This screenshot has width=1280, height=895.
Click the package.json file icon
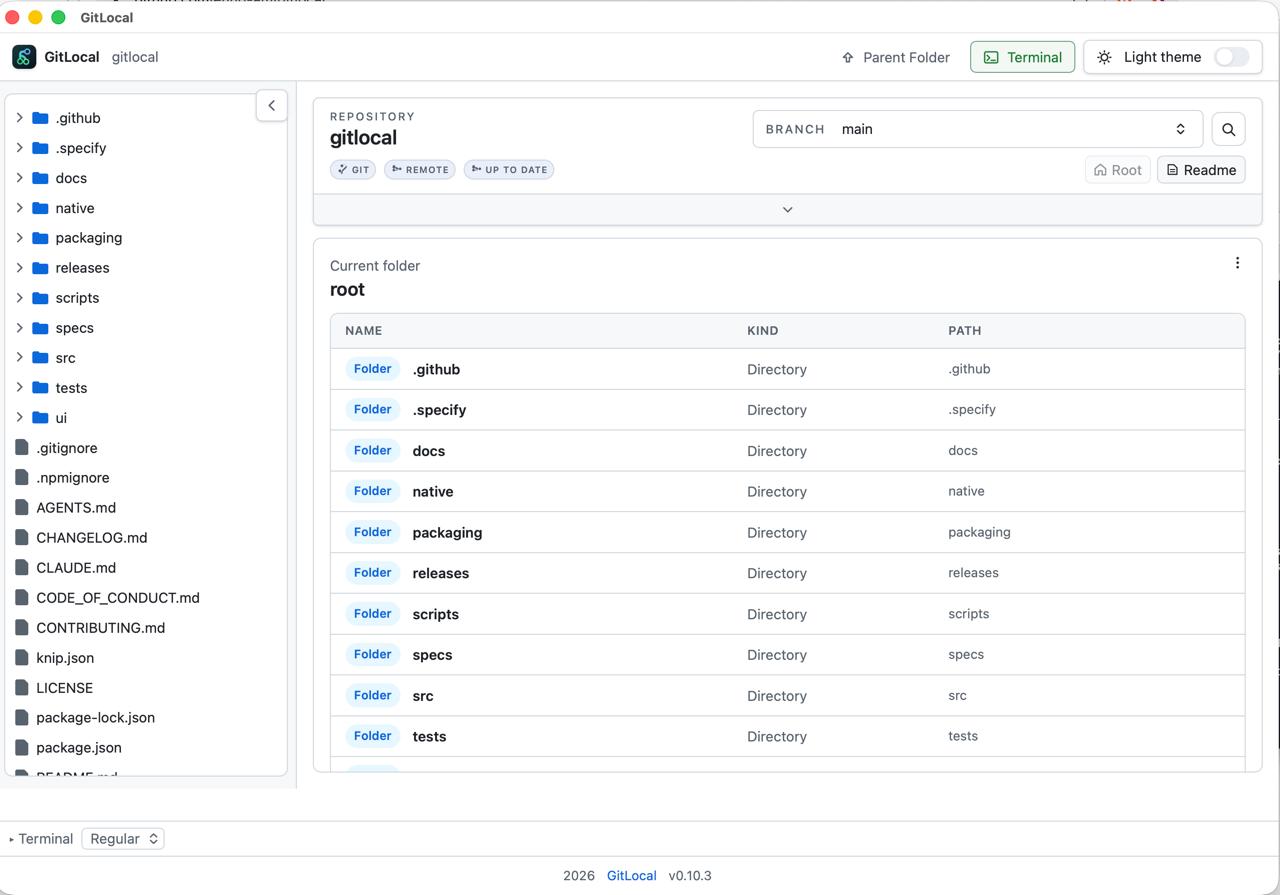tap(22, 748)
